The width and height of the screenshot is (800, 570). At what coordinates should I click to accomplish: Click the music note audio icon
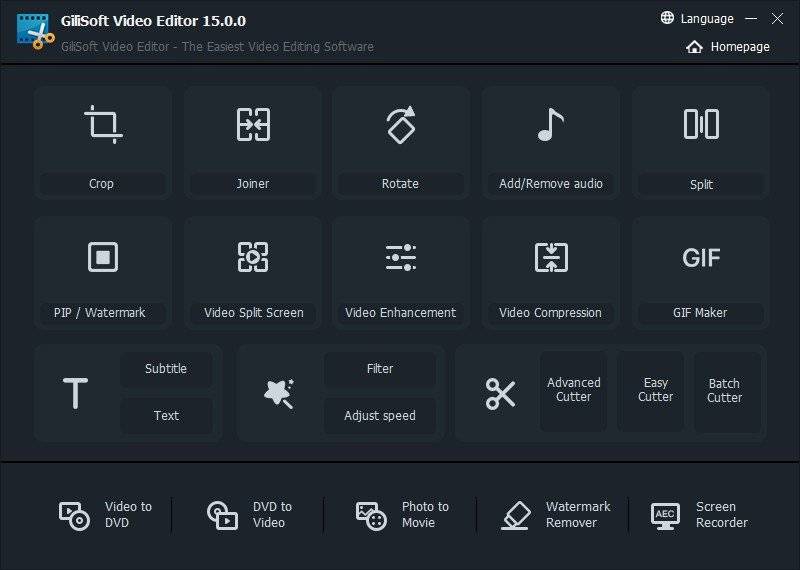551,125
